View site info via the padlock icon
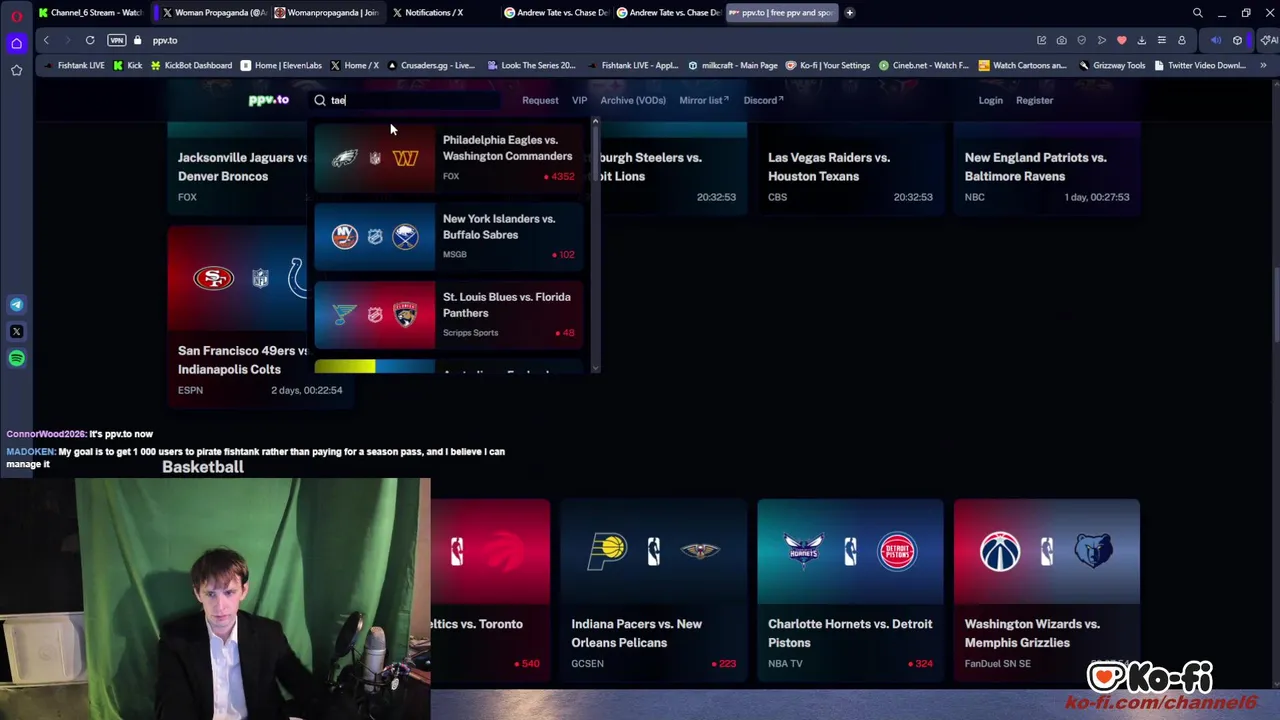Screen dimensions: 1280x720 point(137,40)
